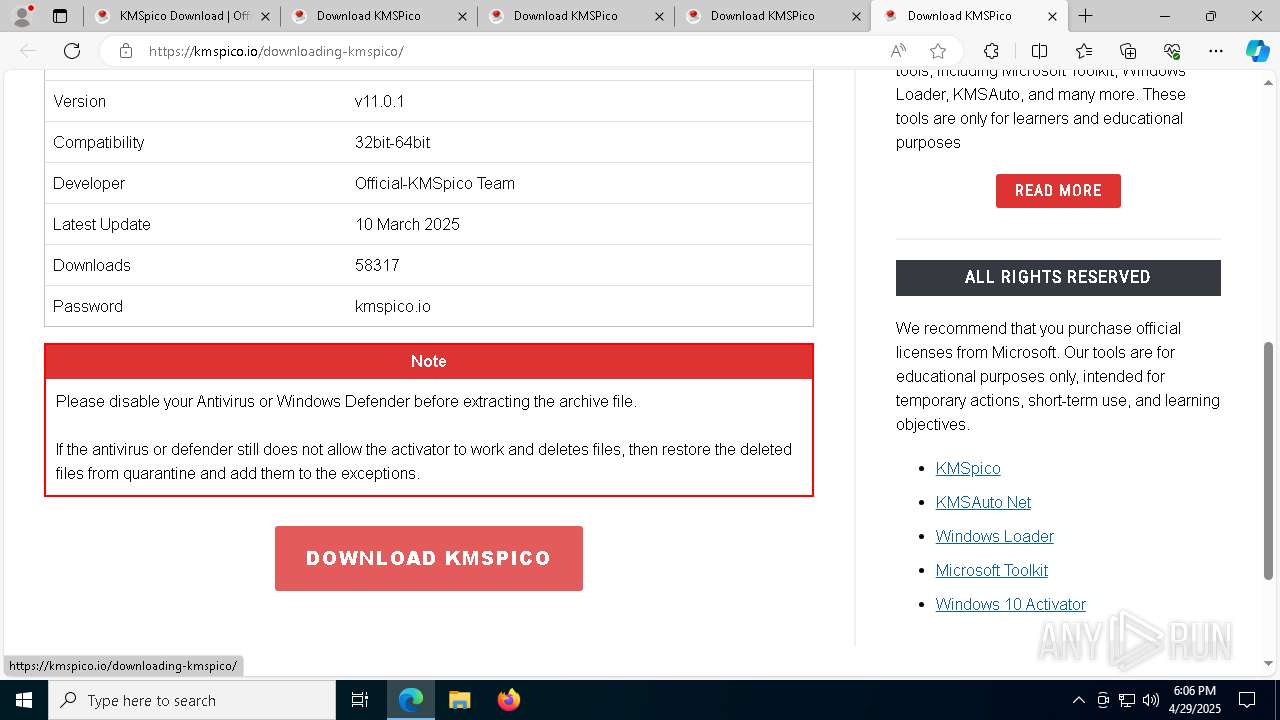Image resolution: width=1280 pixels, height=720 pixels.
Task: Open the KMSpico sidebar link
Action: tap(968, 468)
